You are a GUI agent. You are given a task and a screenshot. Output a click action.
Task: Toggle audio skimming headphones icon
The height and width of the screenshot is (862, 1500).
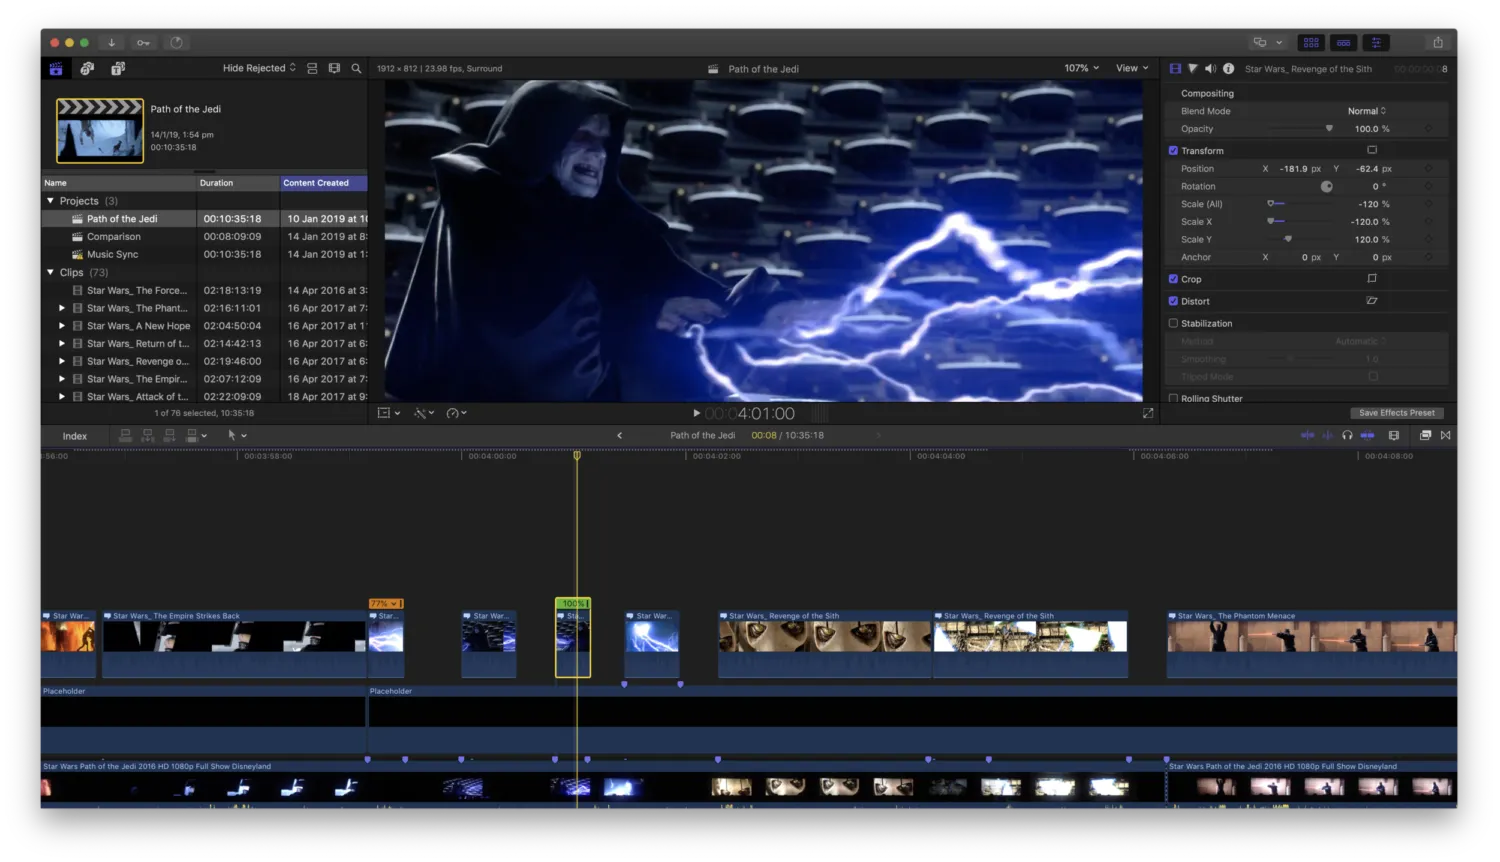[1347, 435]
